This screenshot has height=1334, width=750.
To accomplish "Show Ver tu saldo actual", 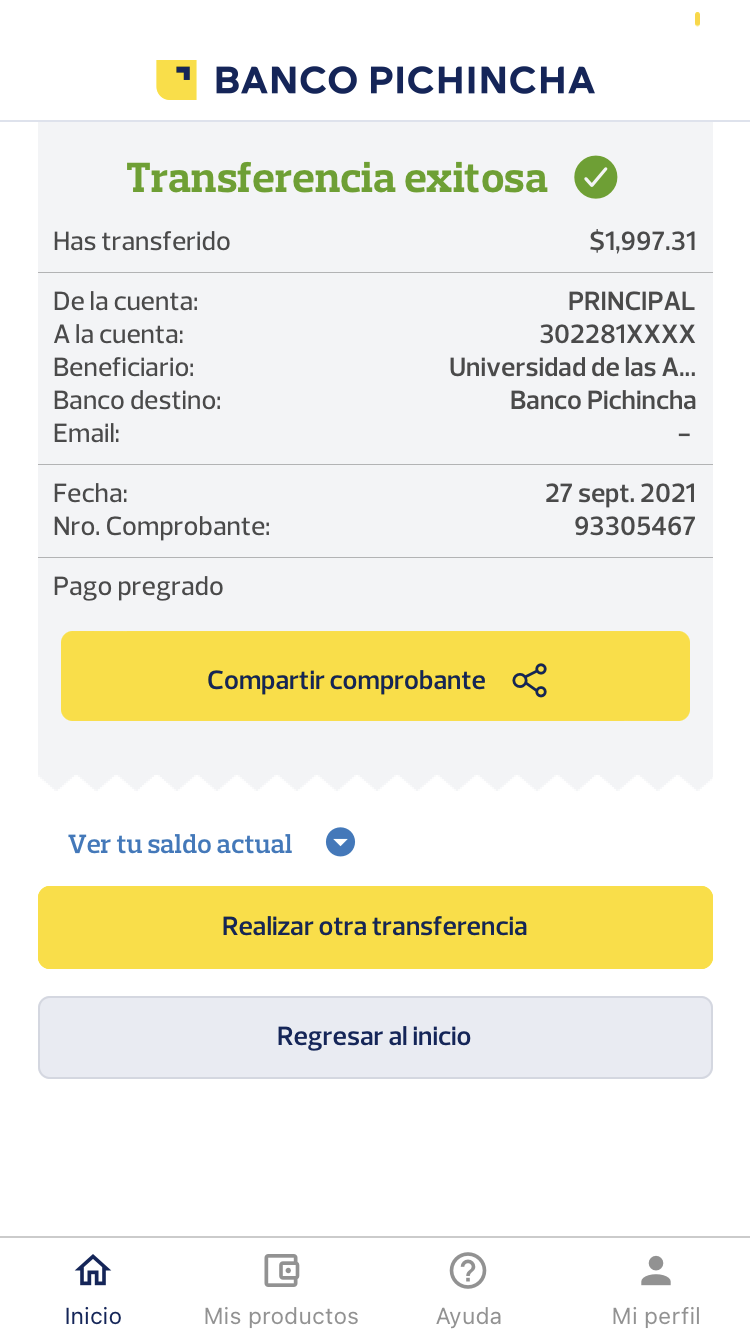I will (180, 844).
